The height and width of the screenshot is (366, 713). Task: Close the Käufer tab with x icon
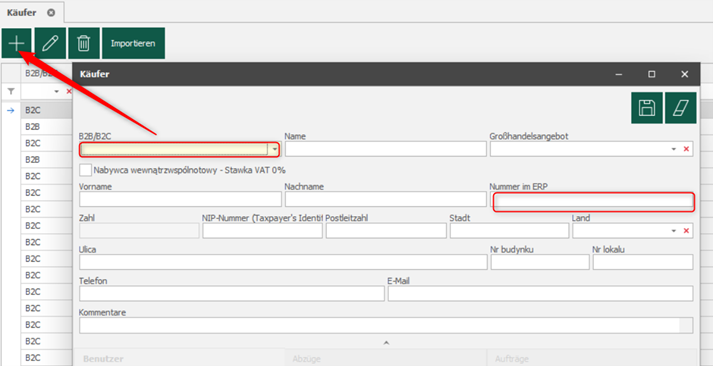click(51, 13)
